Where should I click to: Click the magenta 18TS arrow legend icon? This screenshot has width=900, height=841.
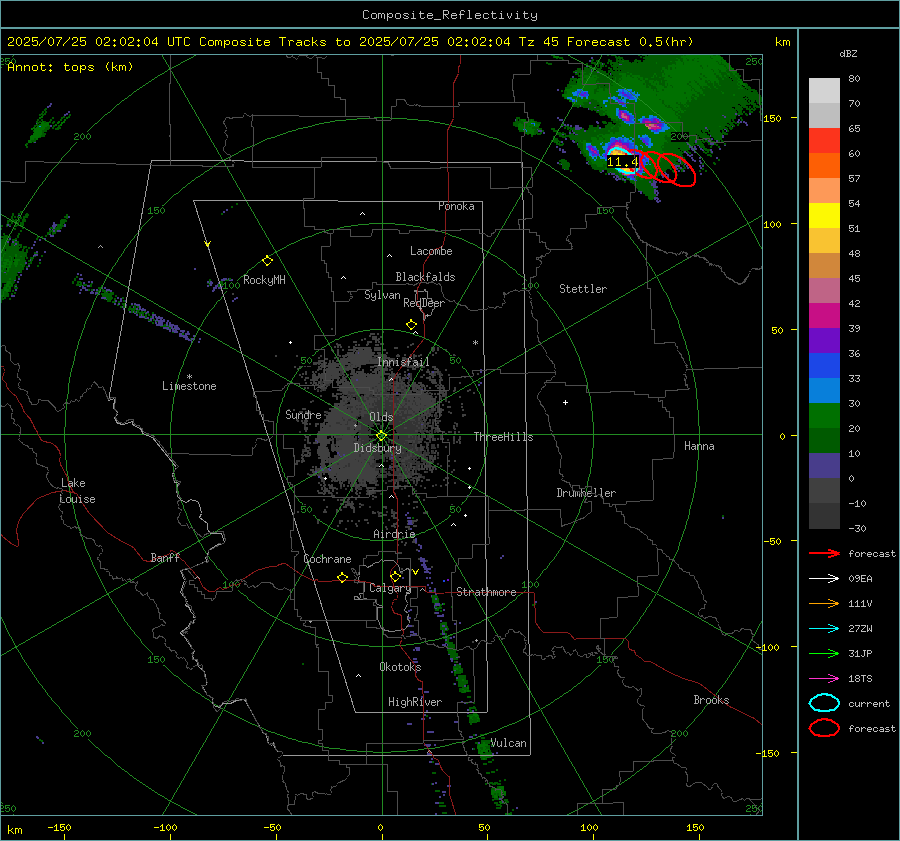[824, 679]
